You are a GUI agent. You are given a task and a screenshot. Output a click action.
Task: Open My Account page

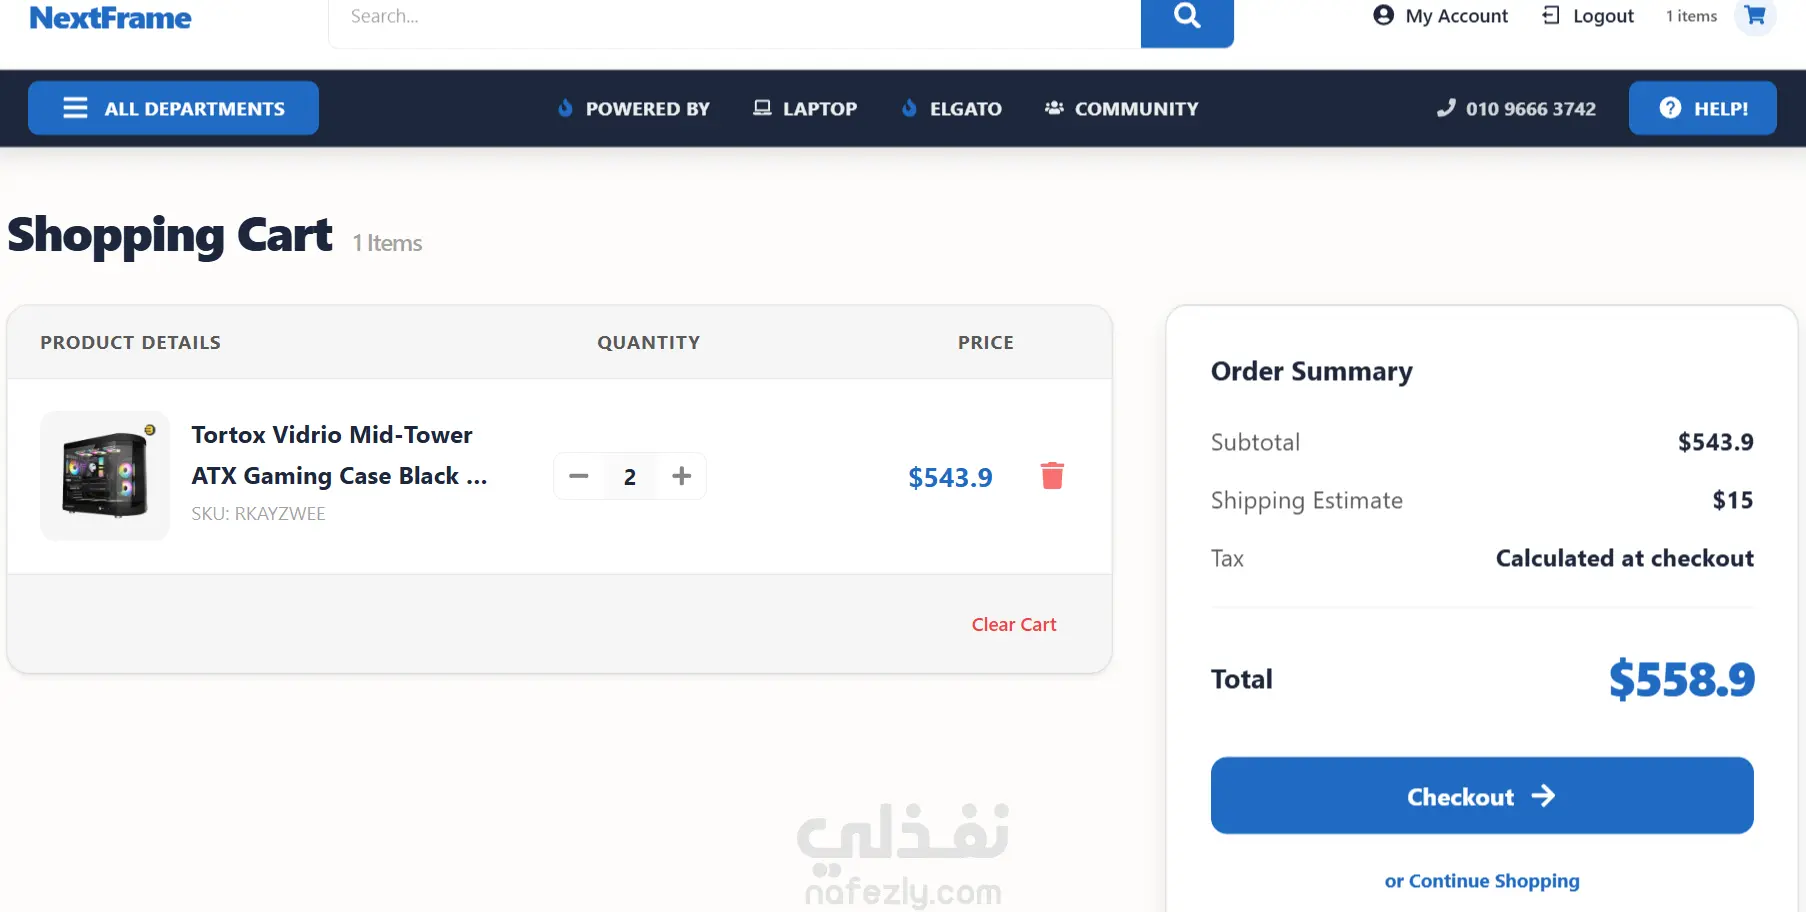1440,16
